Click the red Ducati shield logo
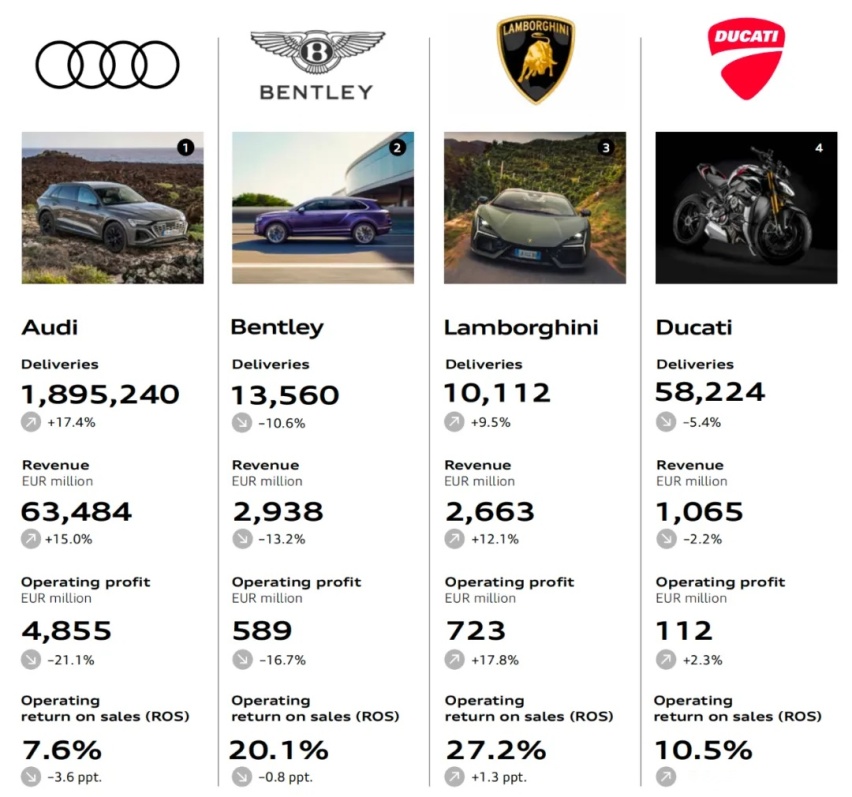Screen dimensions: 852x797 coord(746,59)
